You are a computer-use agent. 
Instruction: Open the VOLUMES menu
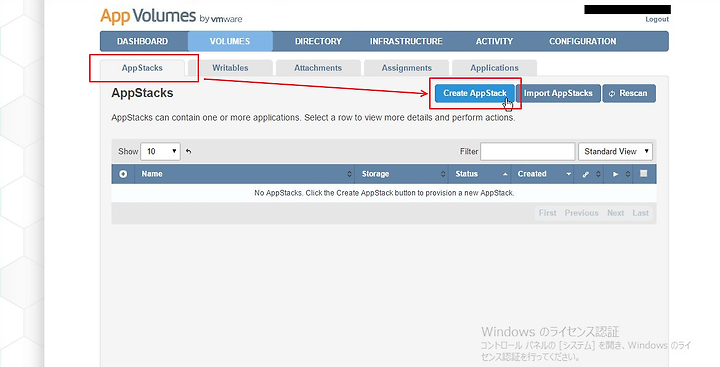point(230,41)
